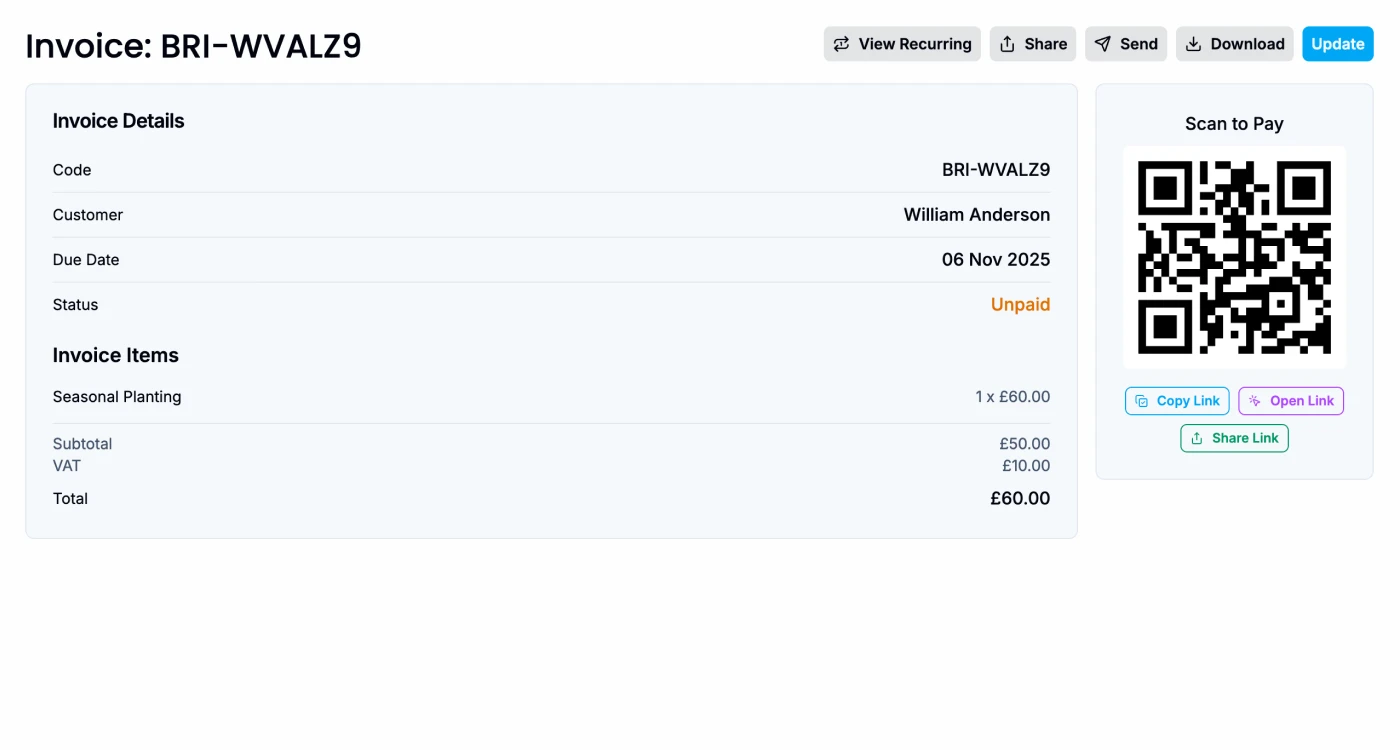Click the recurring cycle icon on View Recurring
This screenshot has width=1400, height=750.
tap(841, 44)
